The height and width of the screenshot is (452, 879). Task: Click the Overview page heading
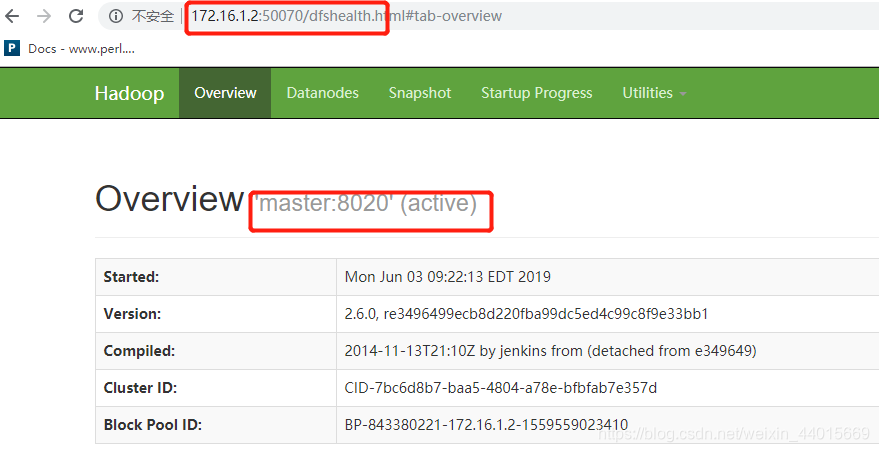169,199
